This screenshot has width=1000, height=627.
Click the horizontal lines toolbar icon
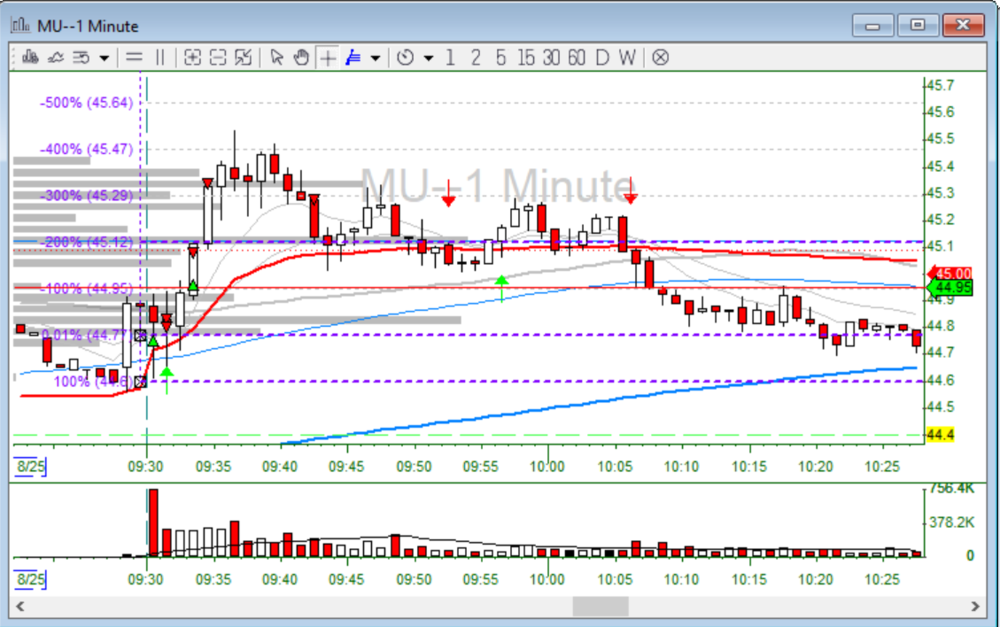tap(133, 58)
